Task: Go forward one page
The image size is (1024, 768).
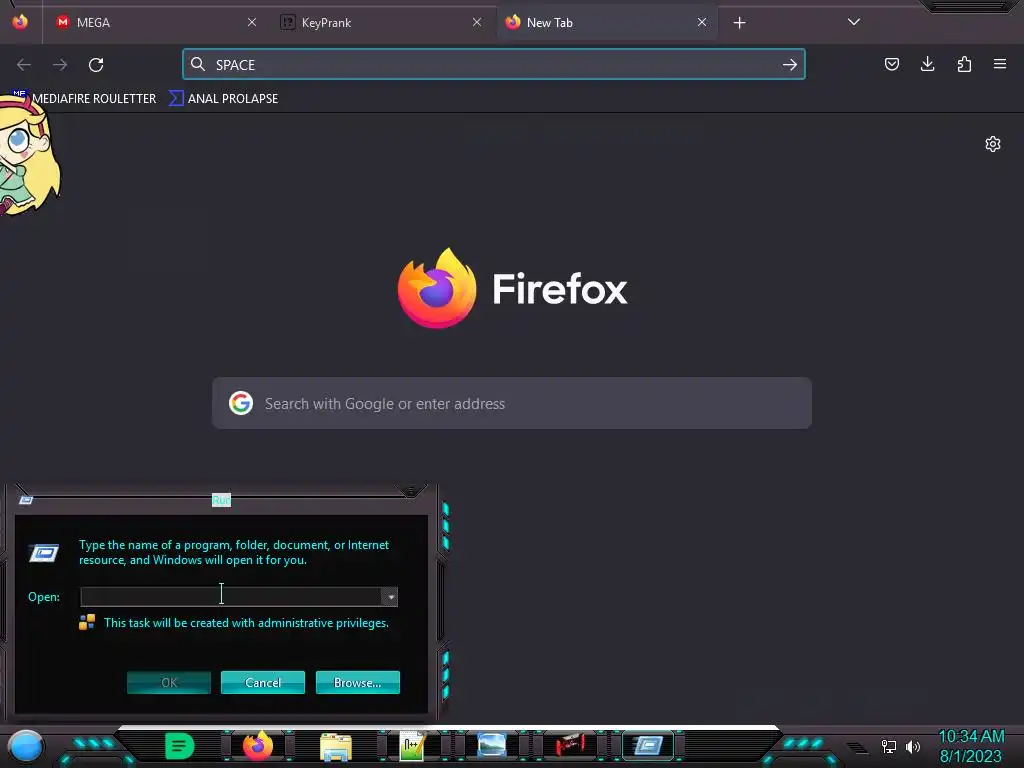Action: 60,65
